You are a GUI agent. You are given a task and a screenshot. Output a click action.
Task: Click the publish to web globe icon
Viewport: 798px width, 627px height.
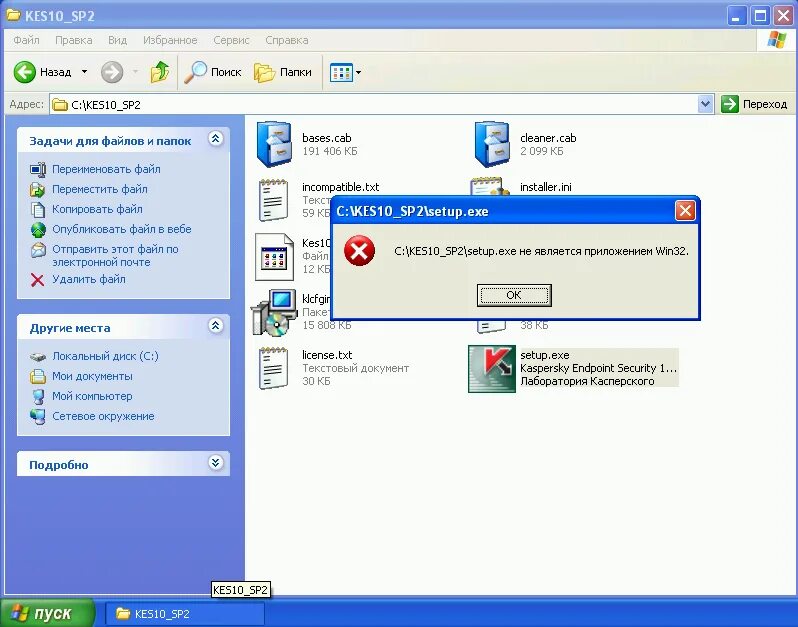pos(38,230)
